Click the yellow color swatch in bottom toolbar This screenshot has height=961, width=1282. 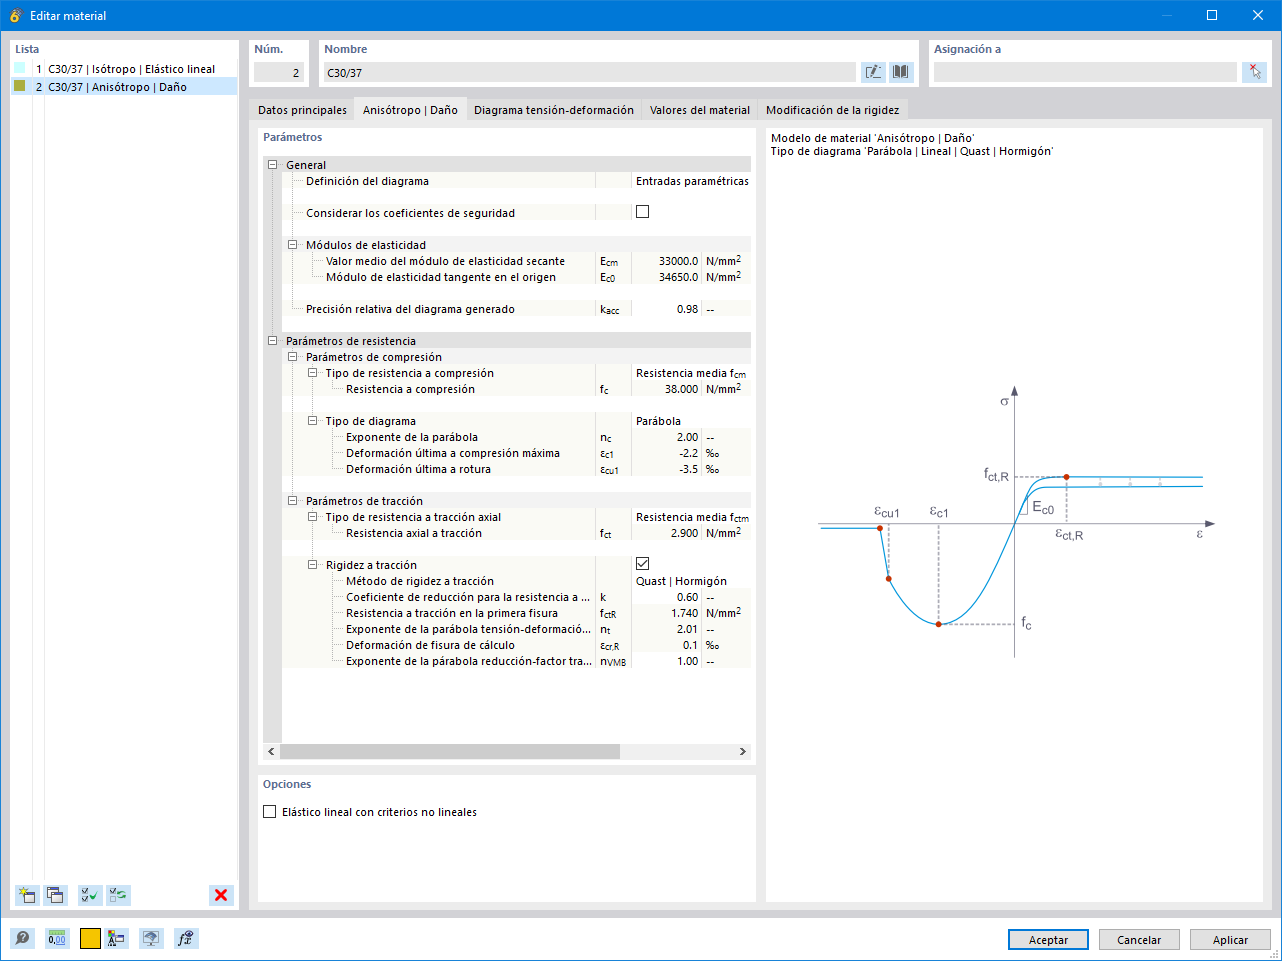[x=90, y=938]
